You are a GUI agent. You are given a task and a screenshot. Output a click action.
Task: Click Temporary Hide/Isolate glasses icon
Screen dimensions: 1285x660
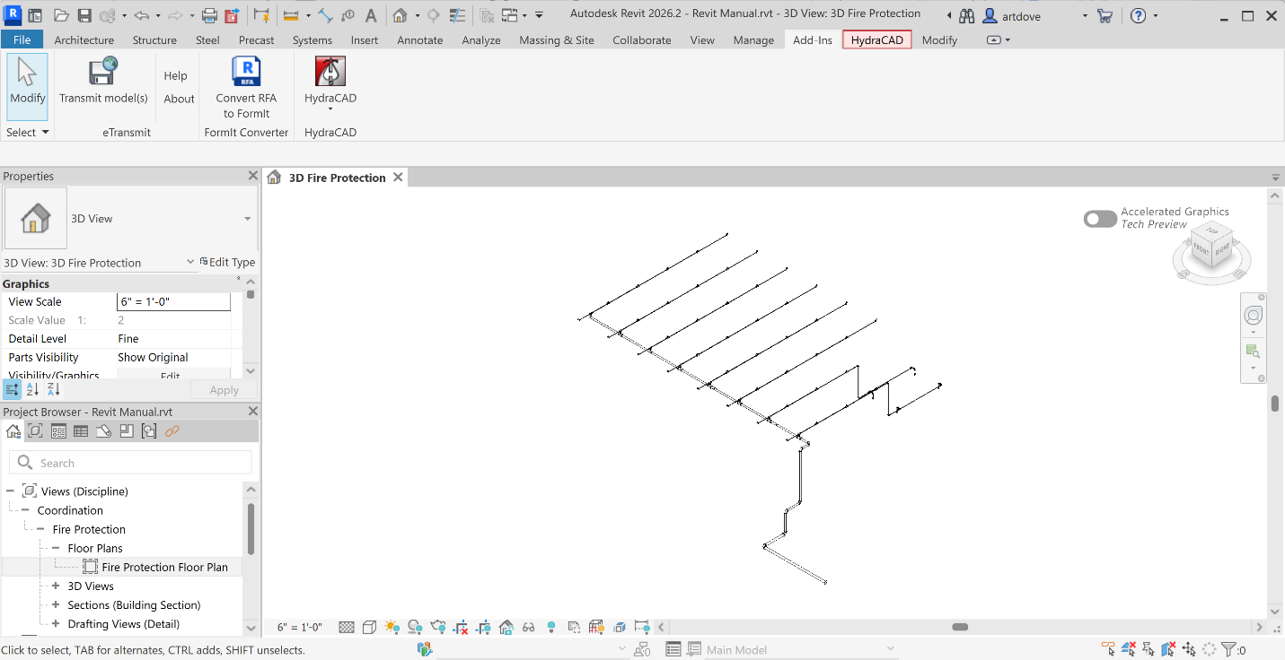529,627
